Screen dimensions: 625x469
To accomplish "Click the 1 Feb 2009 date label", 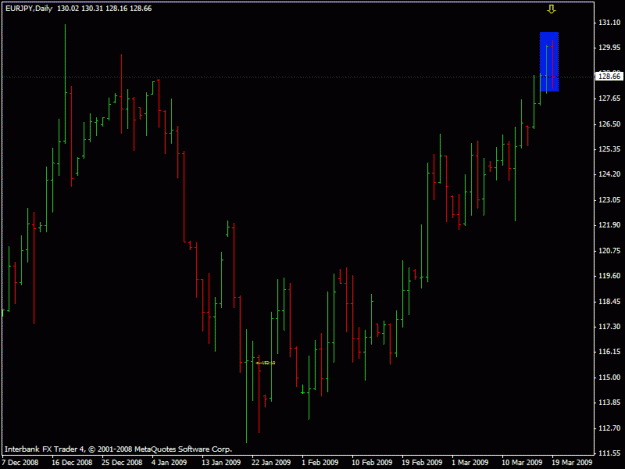I will point(320,463).
